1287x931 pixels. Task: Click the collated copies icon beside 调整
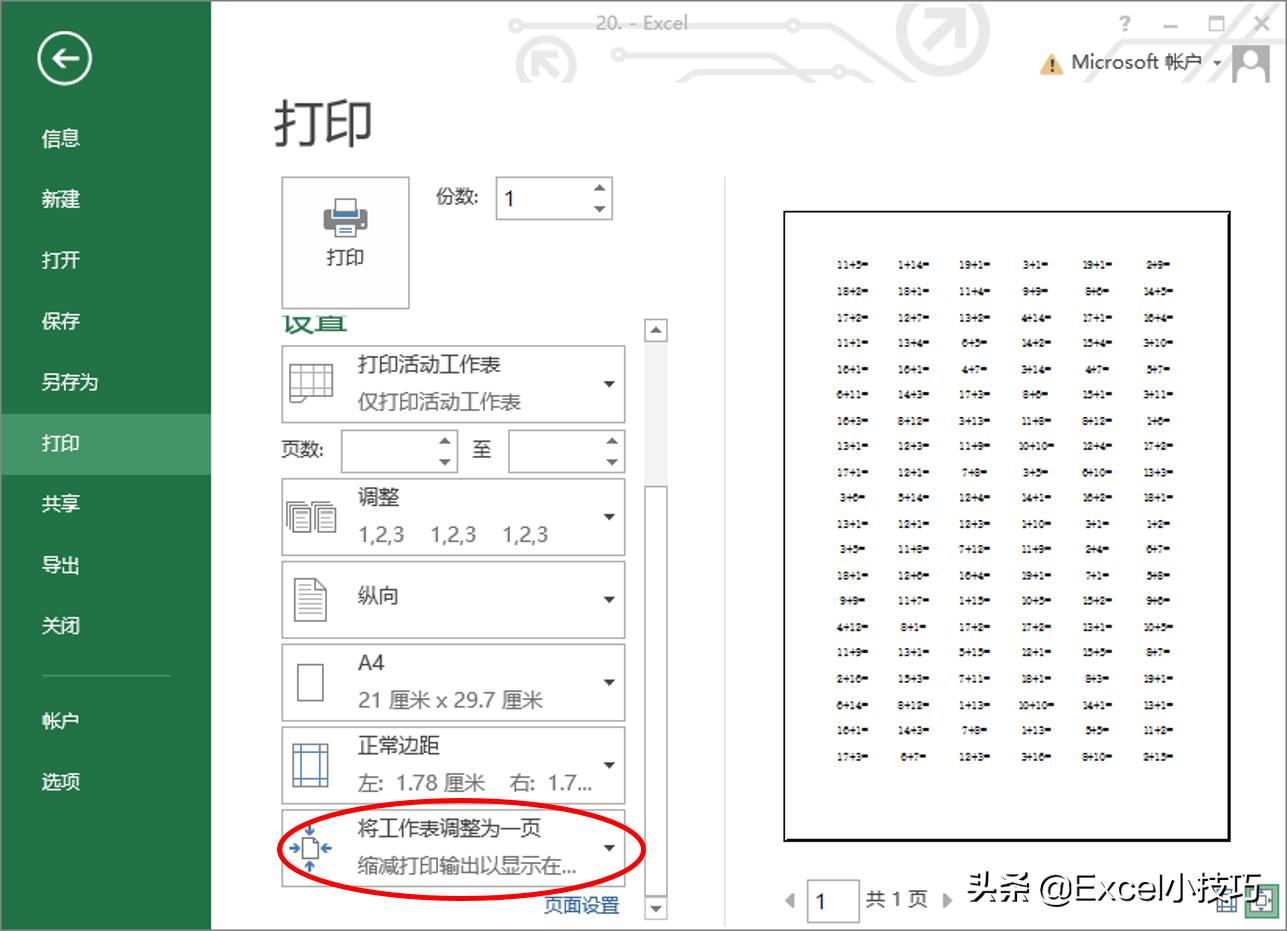312,515
